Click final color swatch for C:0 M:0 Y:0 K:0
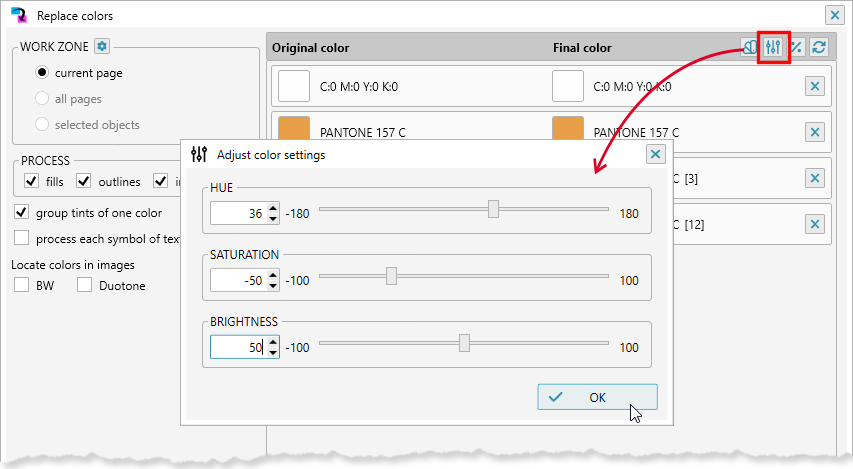 [568, 86]
